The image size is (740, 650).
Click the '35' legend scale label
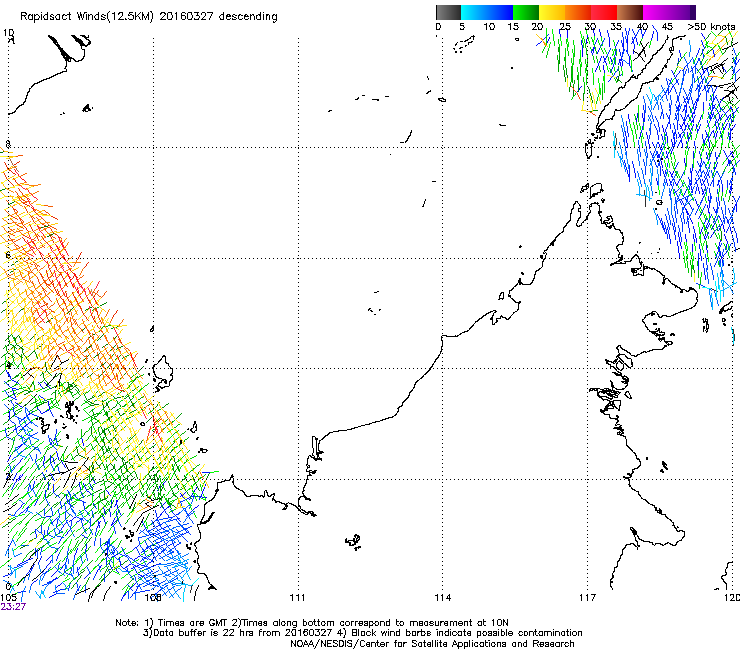[616, 26]
